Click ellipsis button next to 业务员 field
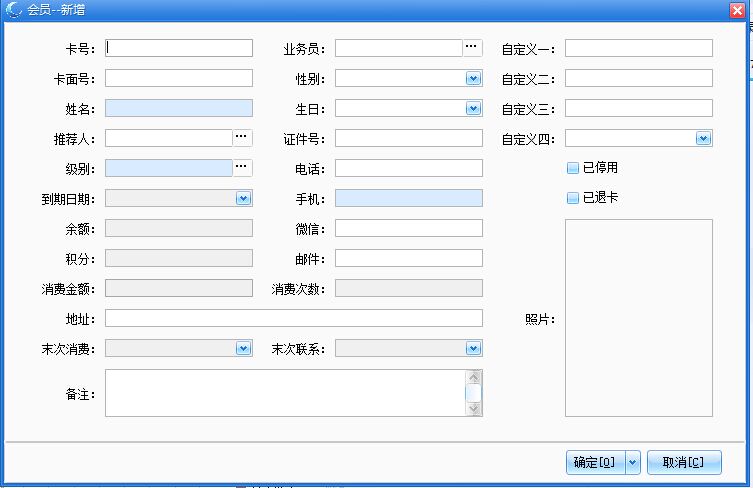The height and width of the screenshot is (488, 753). click(x=472, y=48)
